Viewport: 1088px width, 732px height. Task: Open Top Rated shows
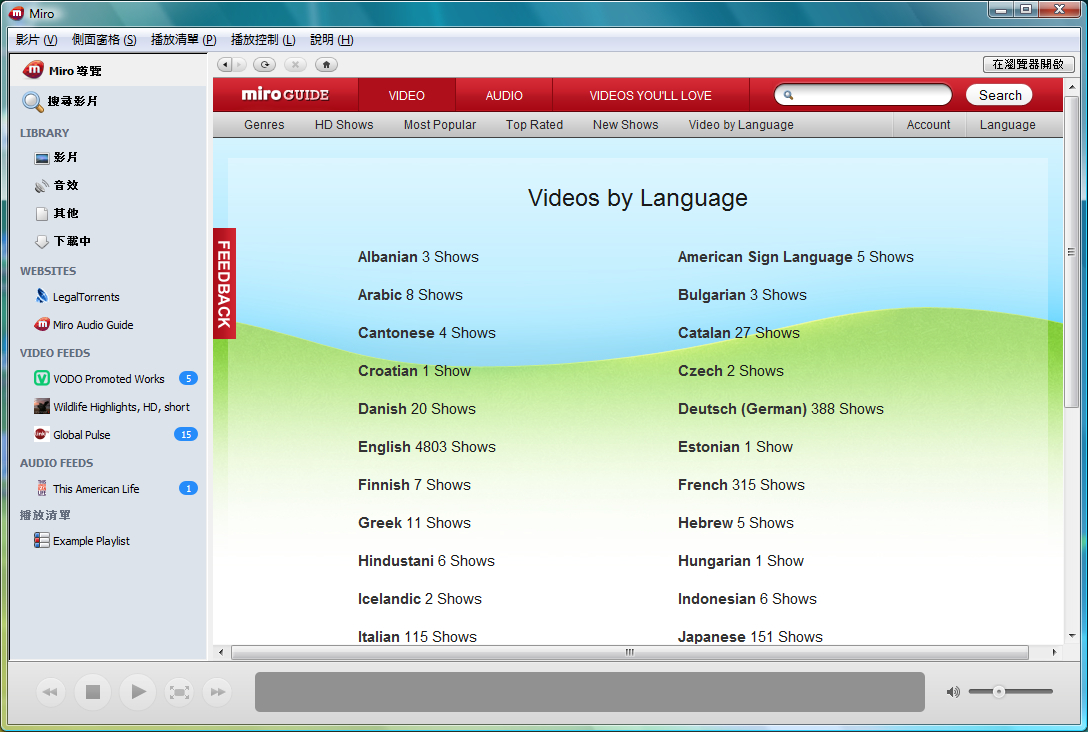coord(534,125)
